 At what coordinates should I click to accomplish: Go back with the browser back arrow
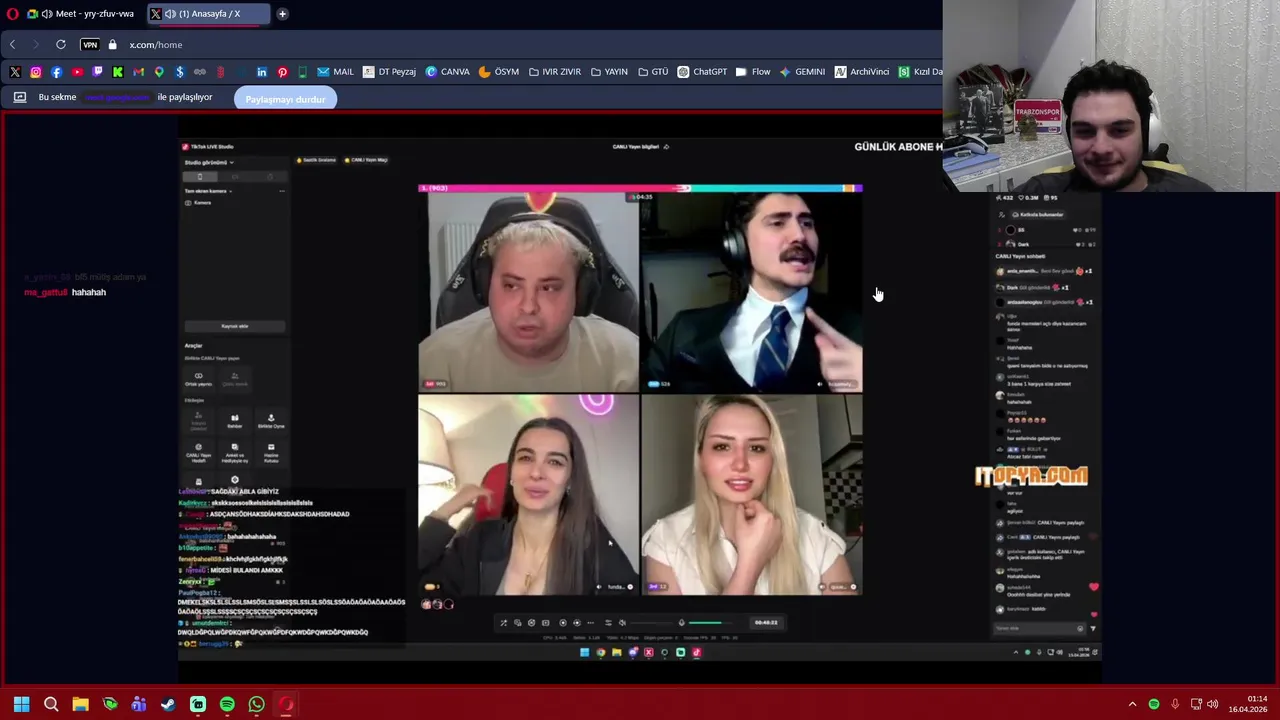tap(12, 44)
